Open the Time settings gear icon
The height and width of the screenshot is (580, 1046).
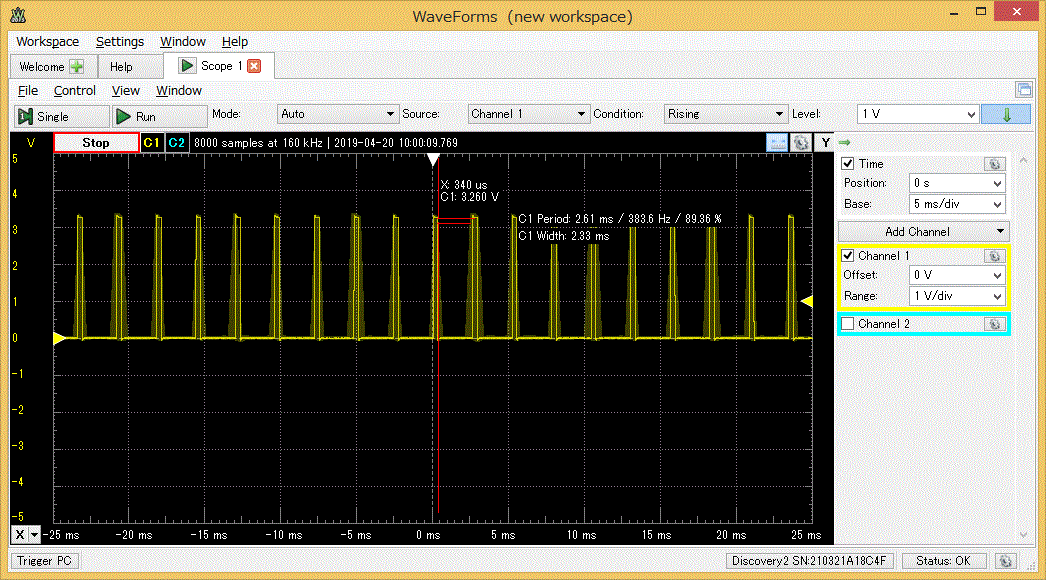(x=994, y=164)
